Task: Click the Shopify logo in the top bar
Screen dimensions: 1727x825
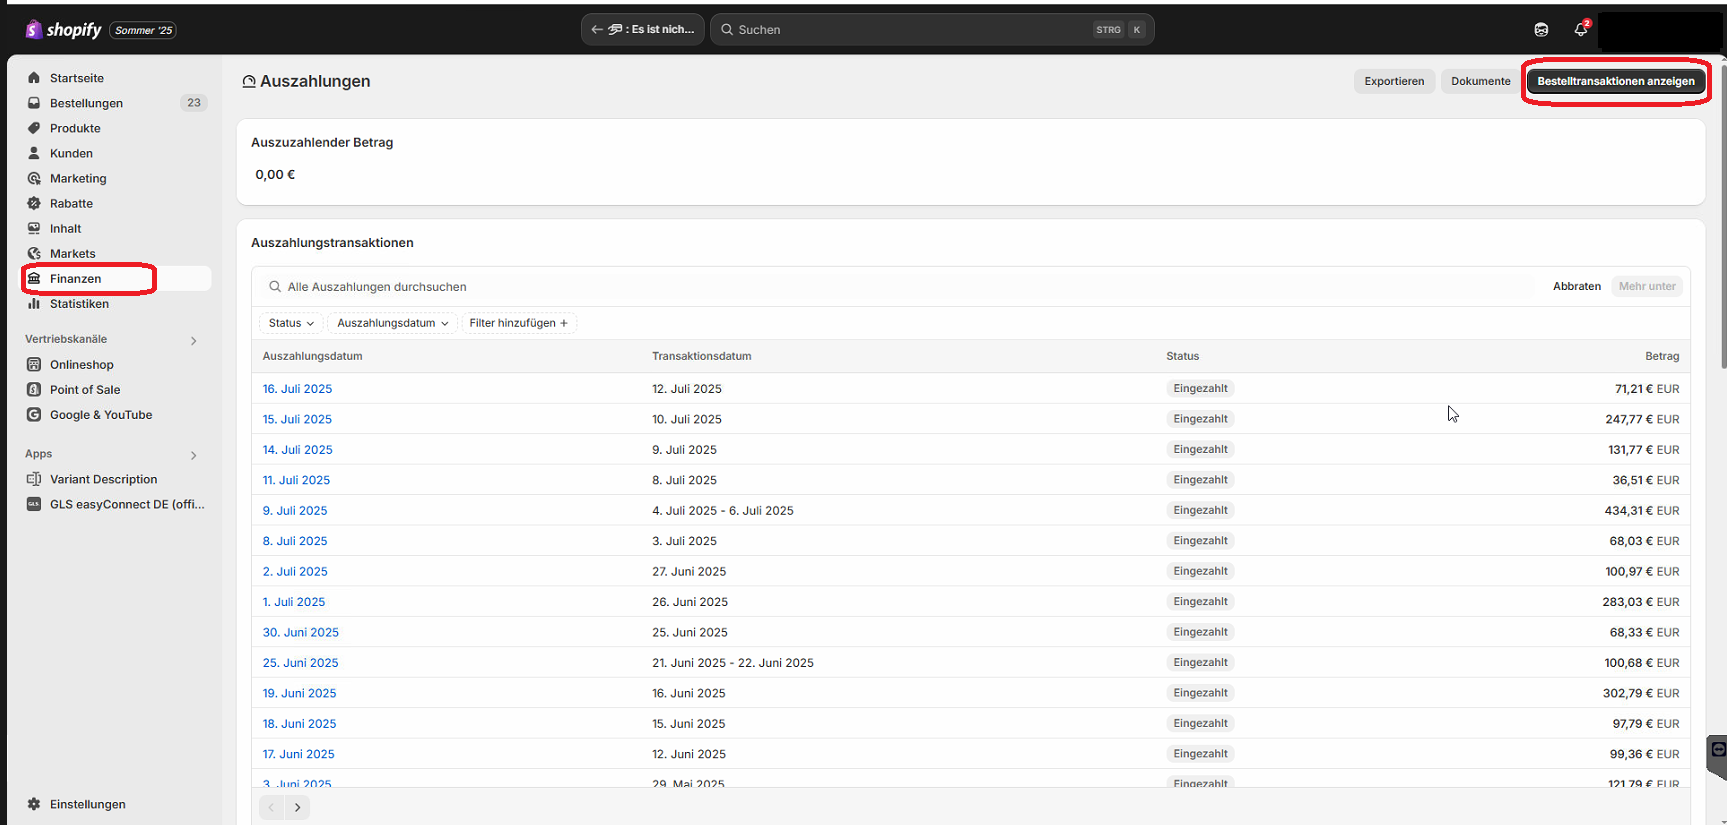Action: [x=64, y=30]
